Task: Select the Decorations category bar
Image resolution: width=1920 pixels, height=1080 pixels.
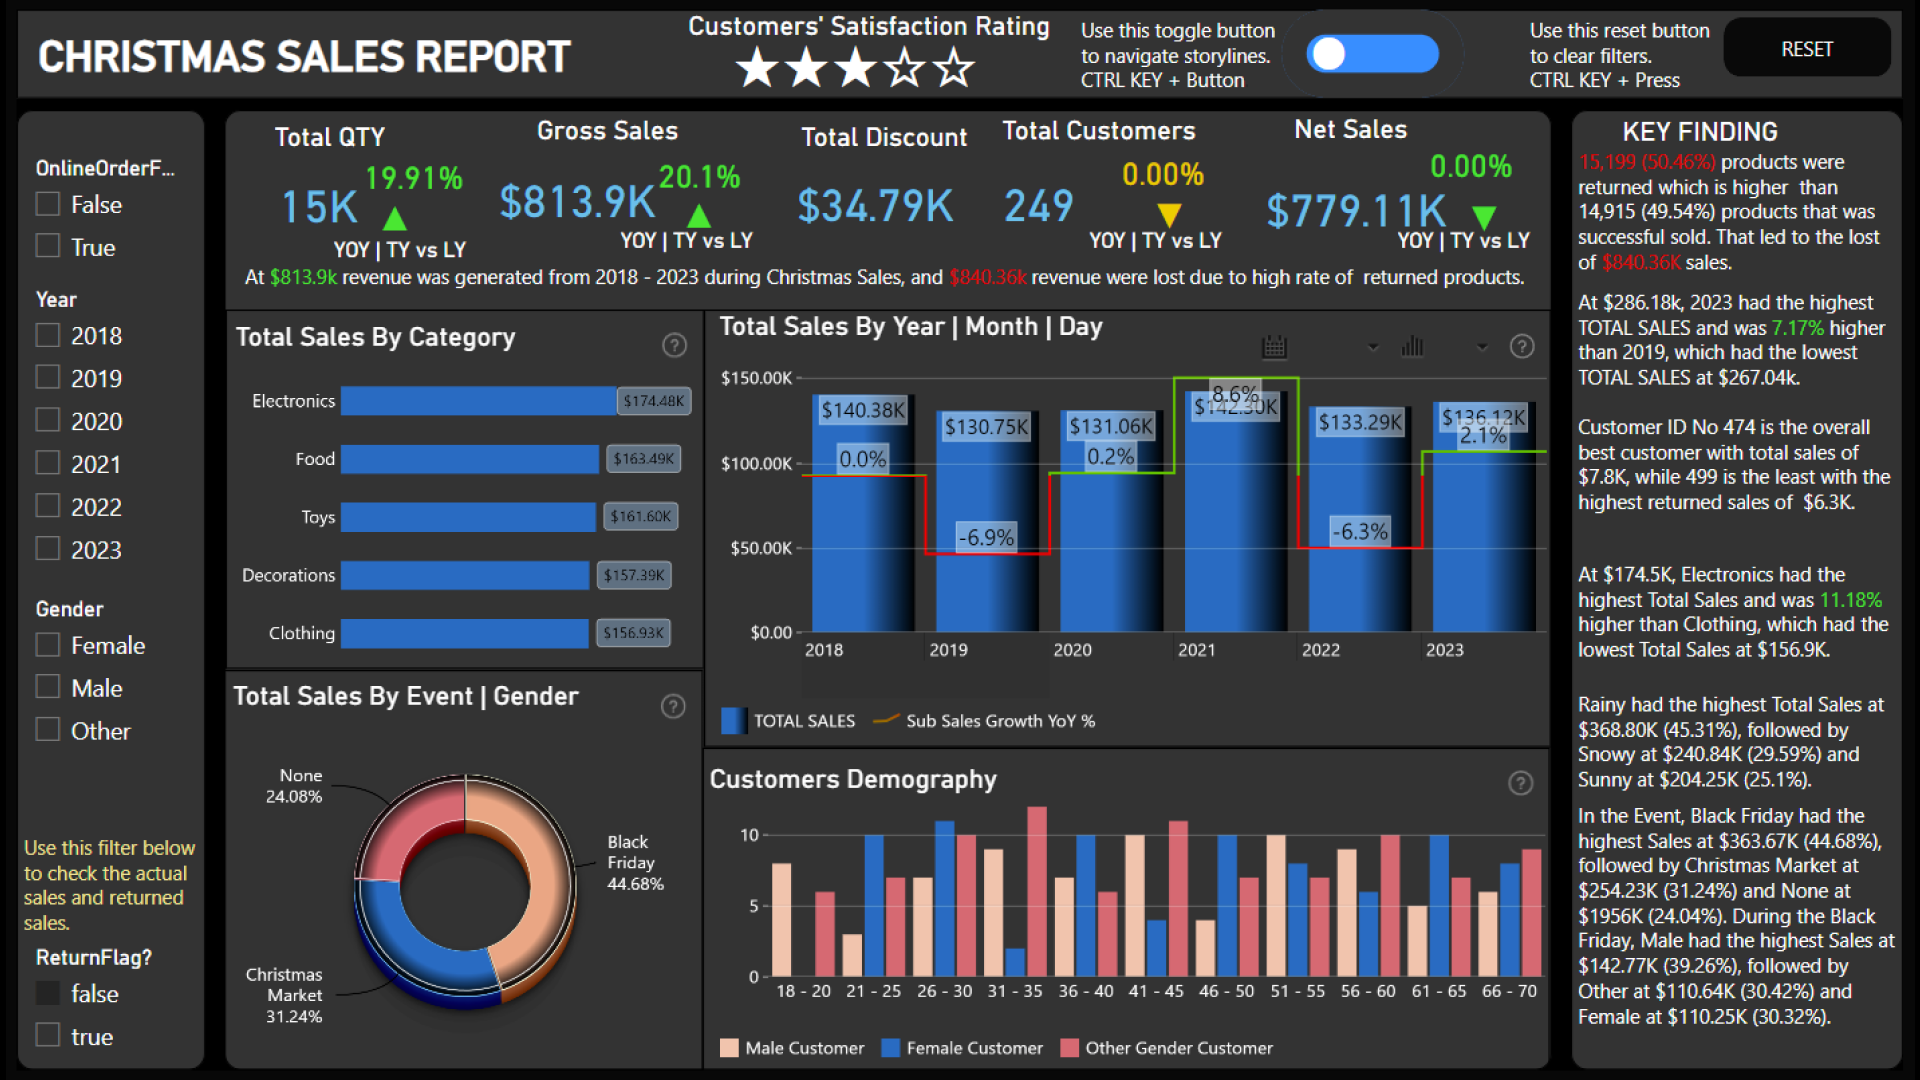Action: pos(465,575)
